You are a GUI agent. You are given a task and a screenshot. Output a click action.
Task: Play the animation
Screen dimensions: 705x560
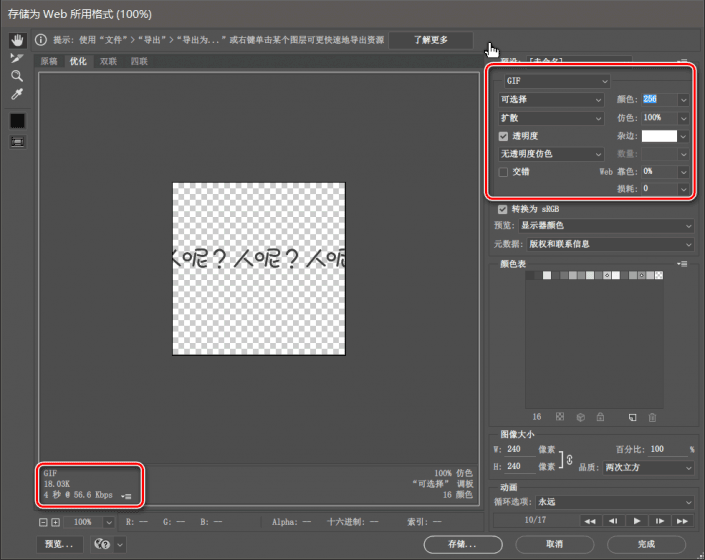637,521
